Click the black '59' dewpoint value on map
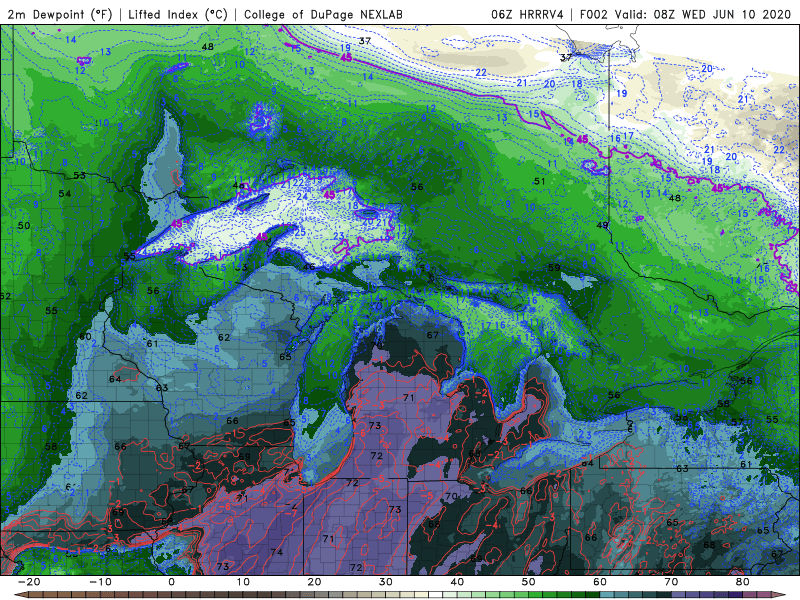 [x=554, y=267]
